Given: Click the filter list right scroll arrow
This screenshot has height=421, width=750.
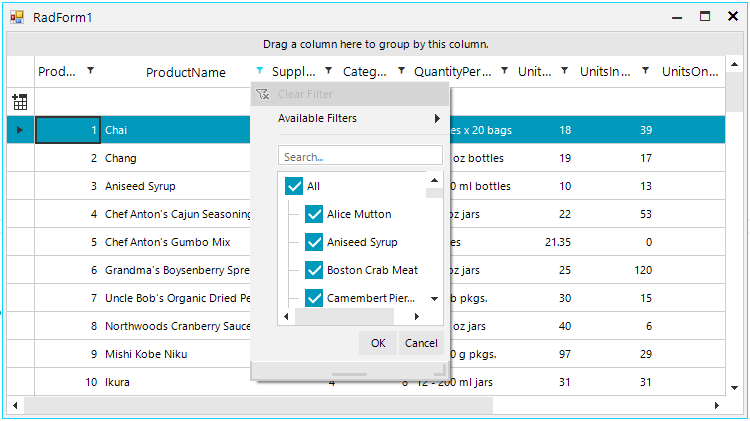Looking at the screenshot, I should (417, 316).
